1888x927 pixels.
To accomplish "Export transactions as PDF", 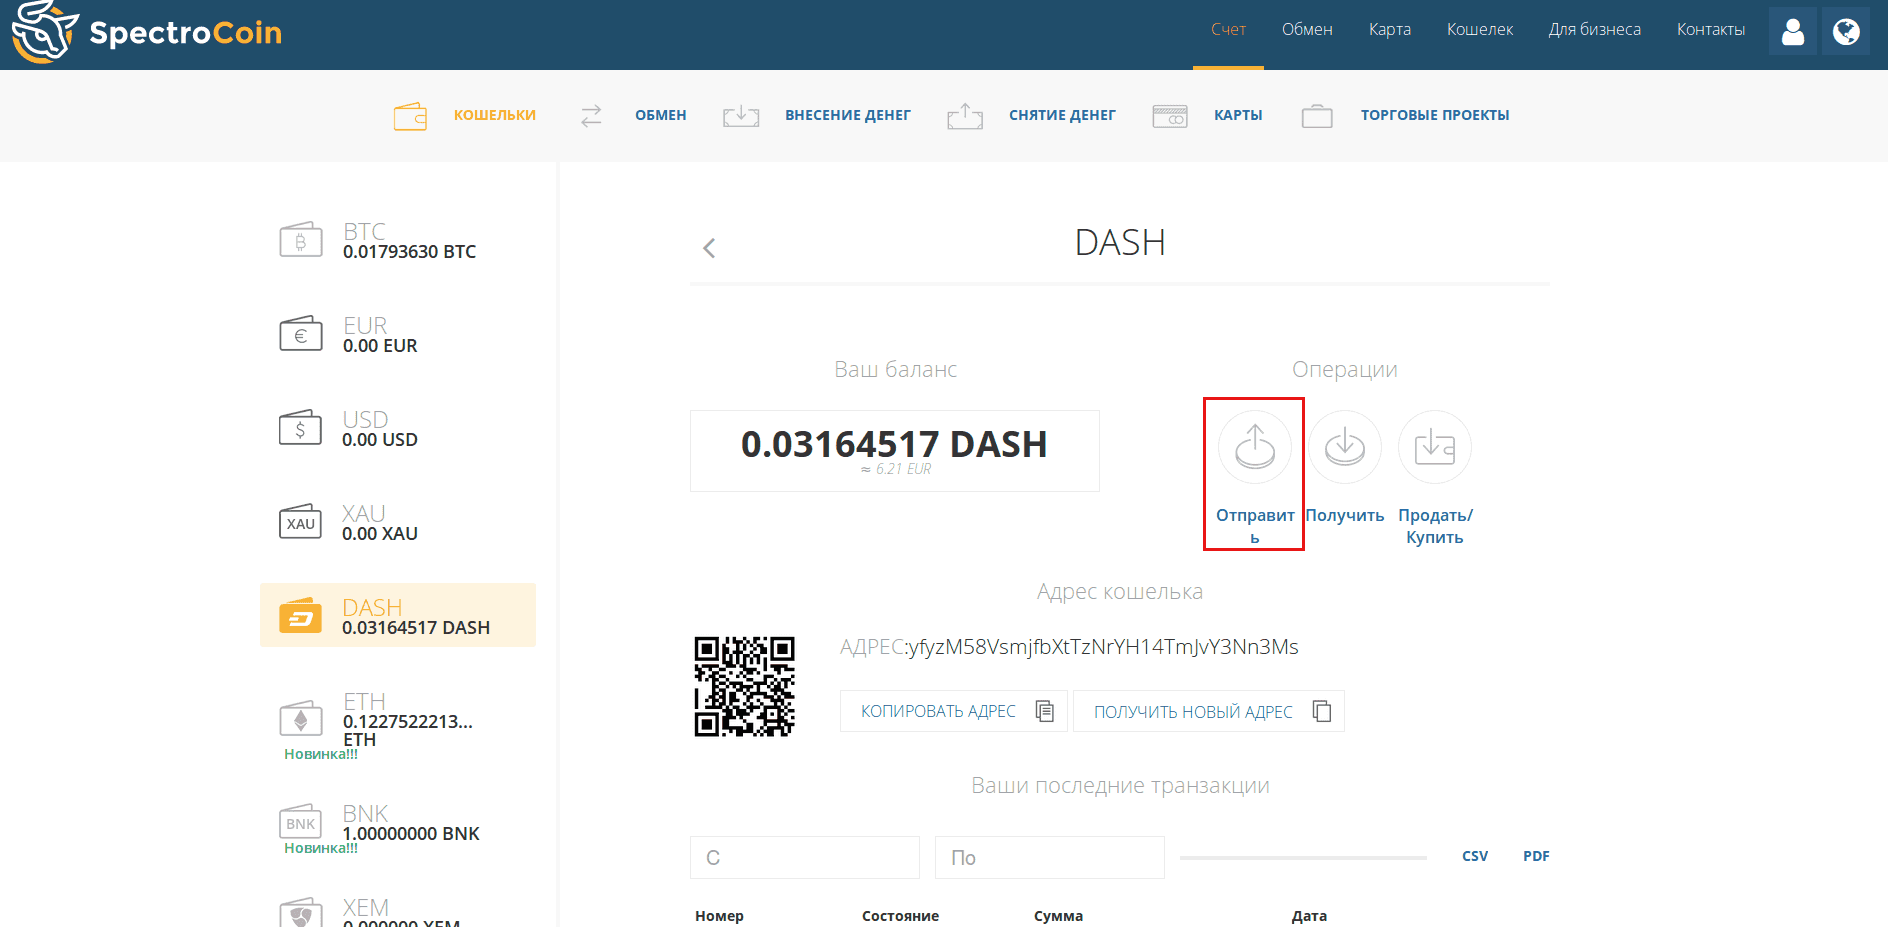I will (1536, 856).
